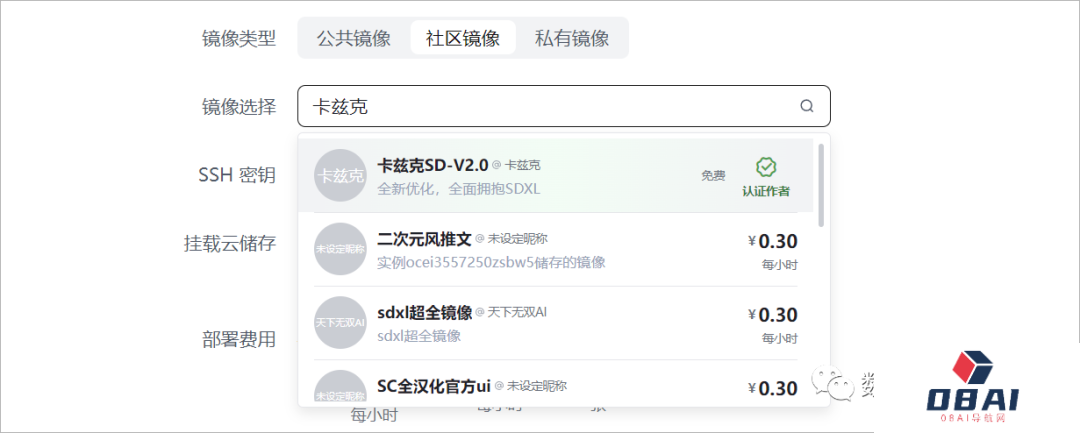
Task: Select the sdxl超全镜像 dropdown entry
Action: coord(424,313)
